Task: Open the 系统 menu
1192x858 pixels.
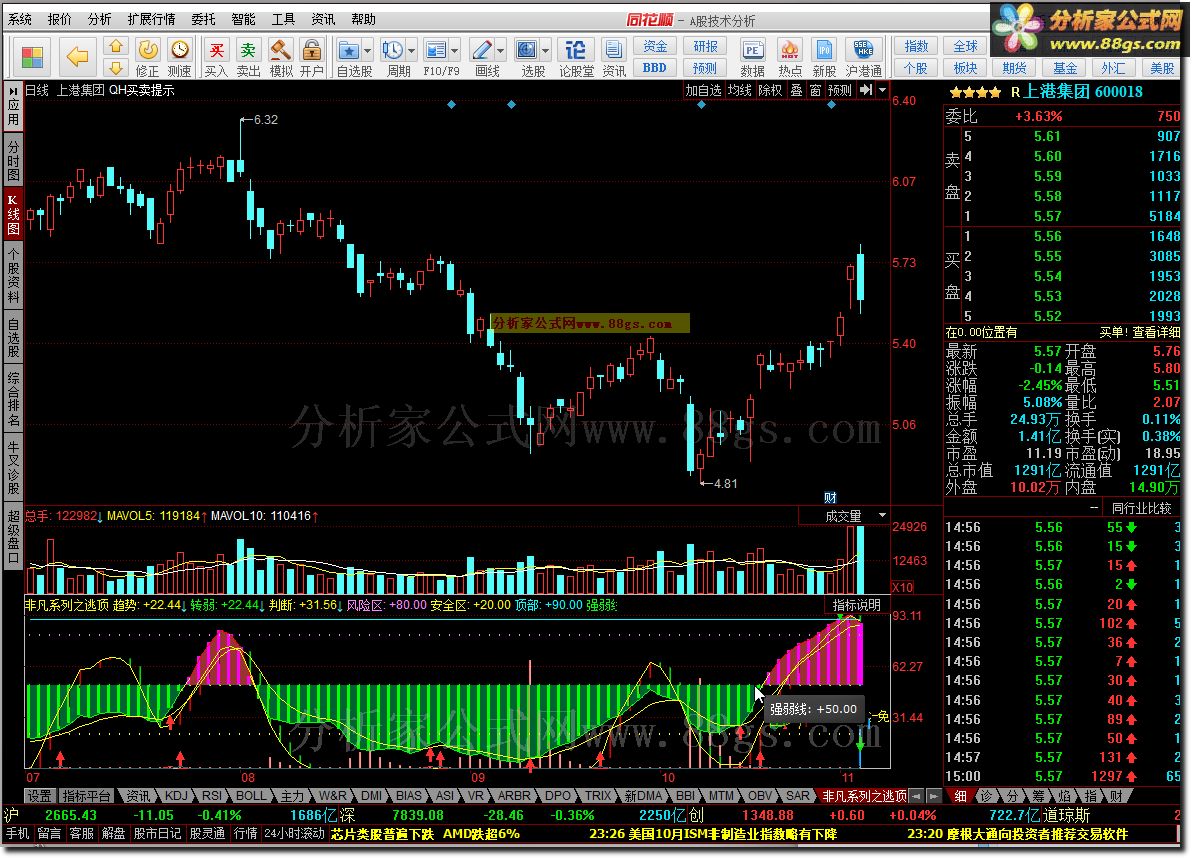Action: 19,19
